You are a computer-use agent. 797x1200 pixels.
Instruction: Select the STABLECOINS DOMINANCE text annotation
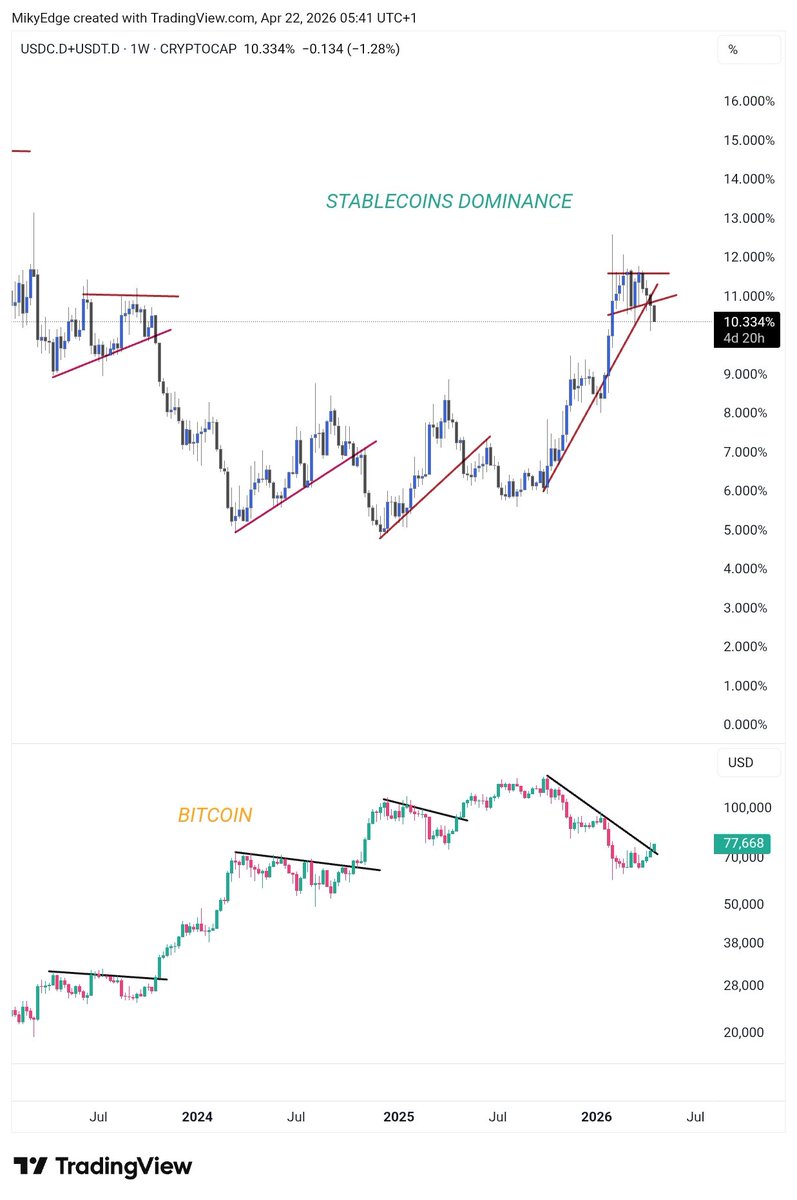coord(449,202)
